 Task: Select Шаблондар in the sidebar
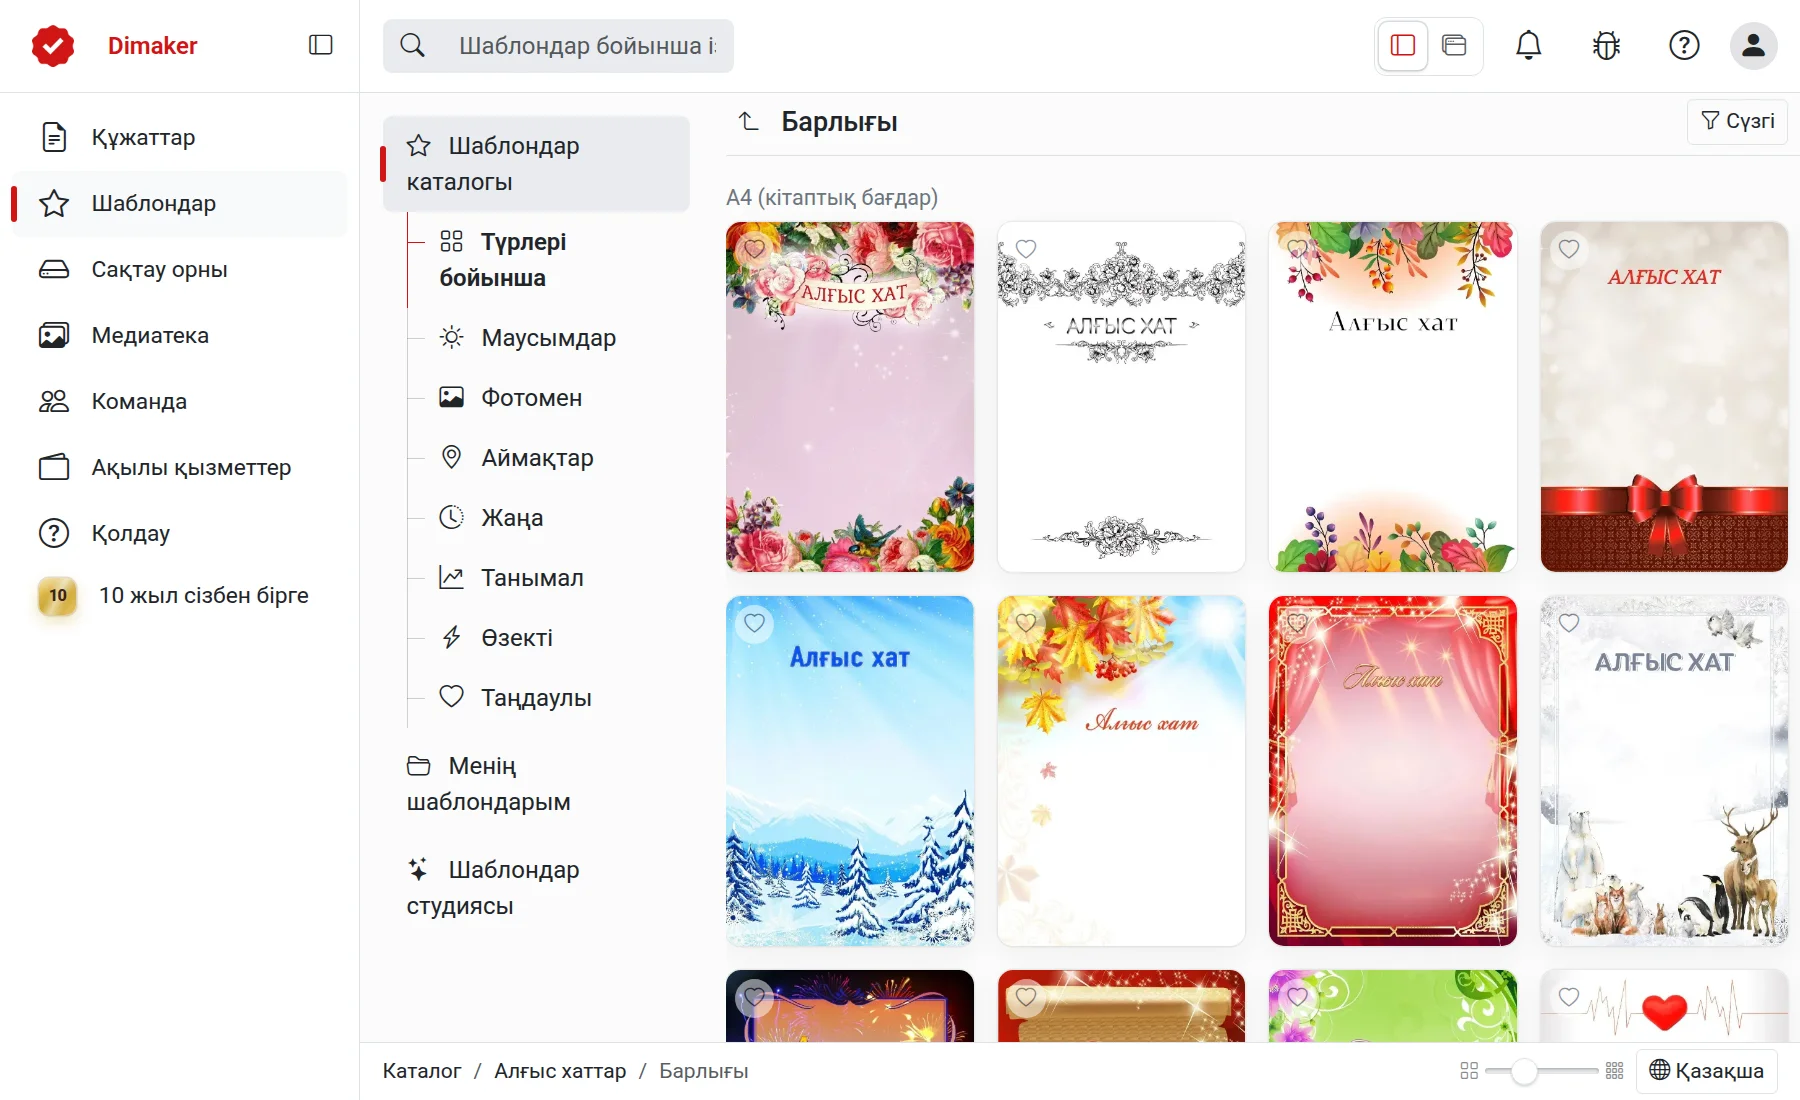pos(180,203)
